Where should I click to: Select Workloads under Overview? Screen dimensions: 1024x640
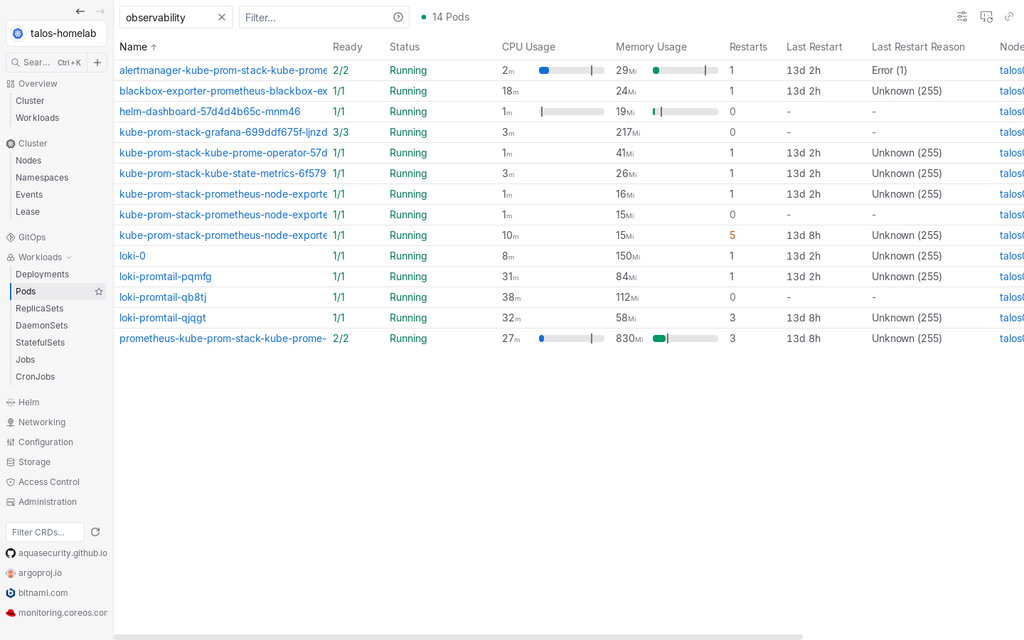pos(37,118)
